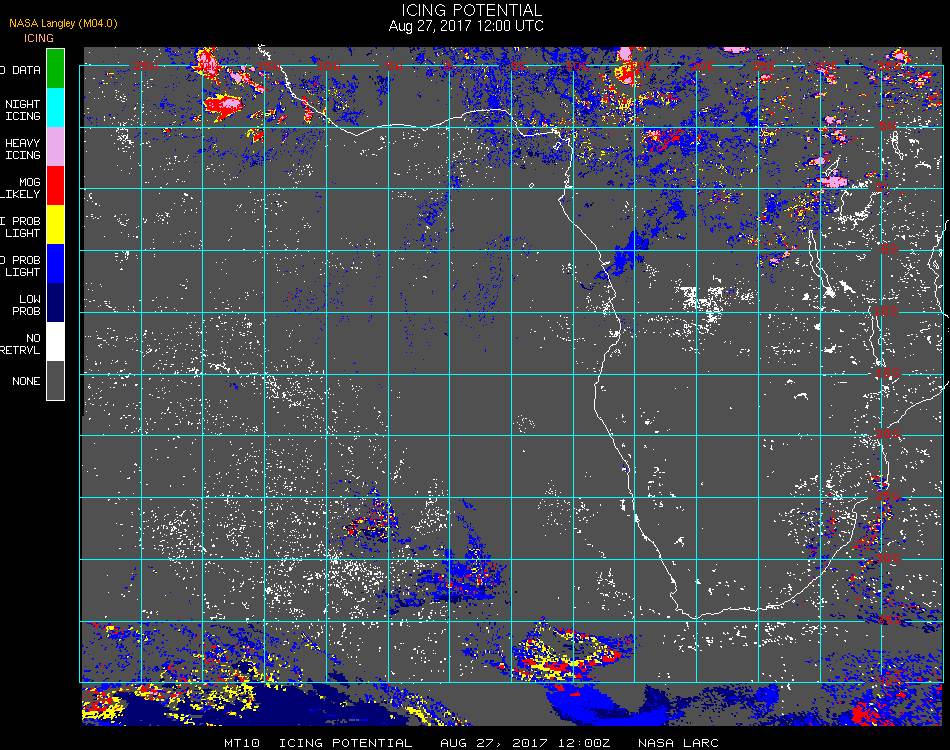Click 'NASA LARC' in the footer caption
Screen dimensions: 950x750
pyautogui.click(x=679, y=743)
